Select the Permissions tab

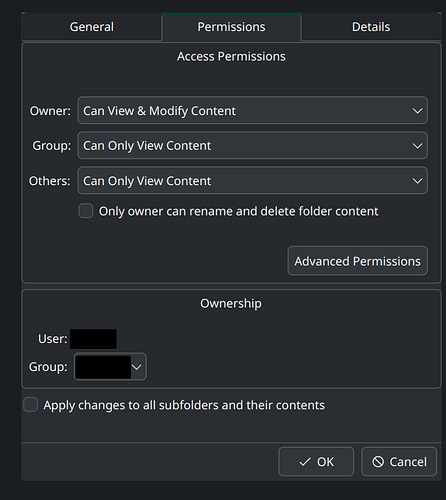[x=231, y=27]
